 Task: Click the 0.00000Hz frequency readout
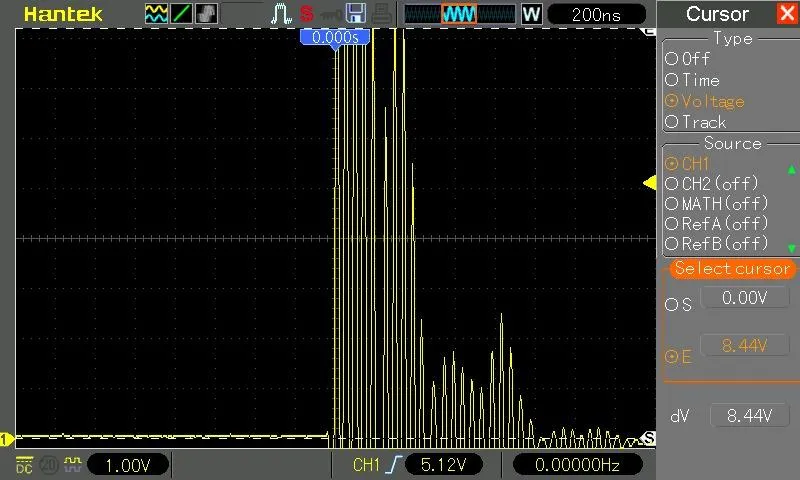click(577, 465)
